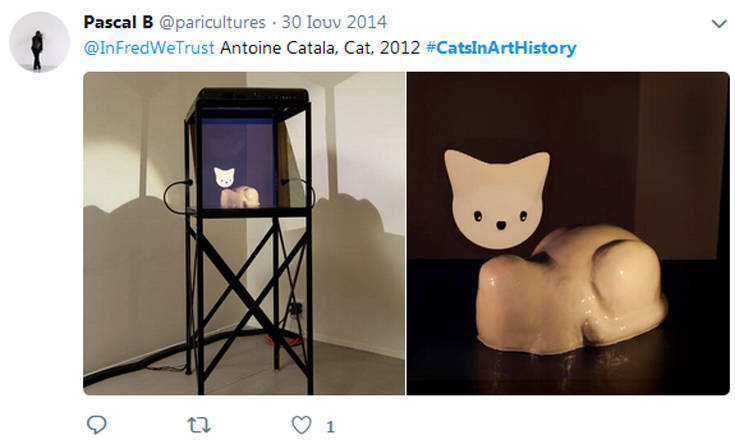Click the projector atop the metal stand
This screenshot has width=735, height=444.
click(x=252, y=98)
